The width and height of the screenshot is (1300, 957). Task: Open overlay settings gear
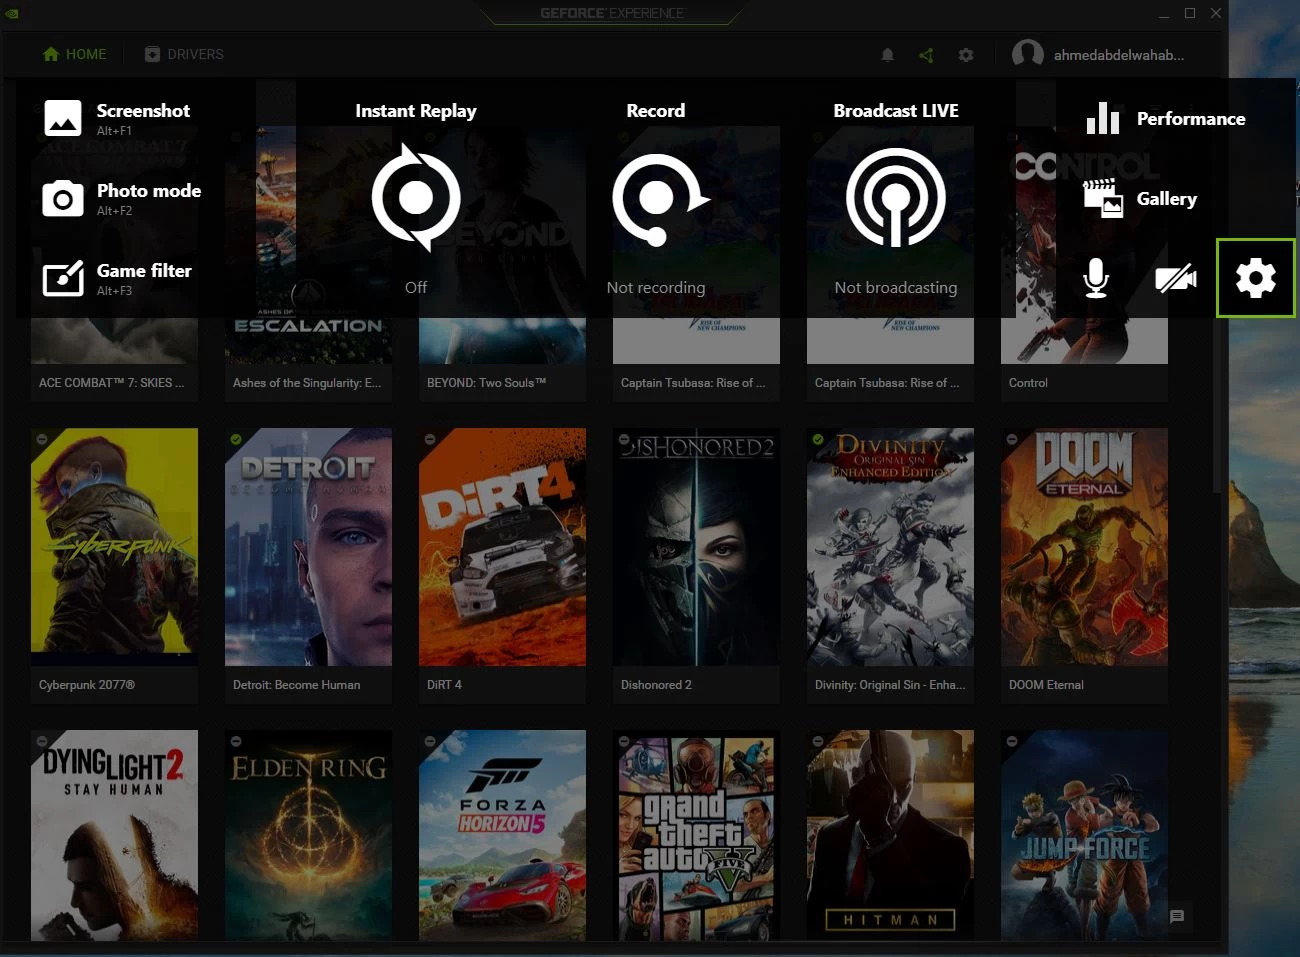(x=1256, y=278)
